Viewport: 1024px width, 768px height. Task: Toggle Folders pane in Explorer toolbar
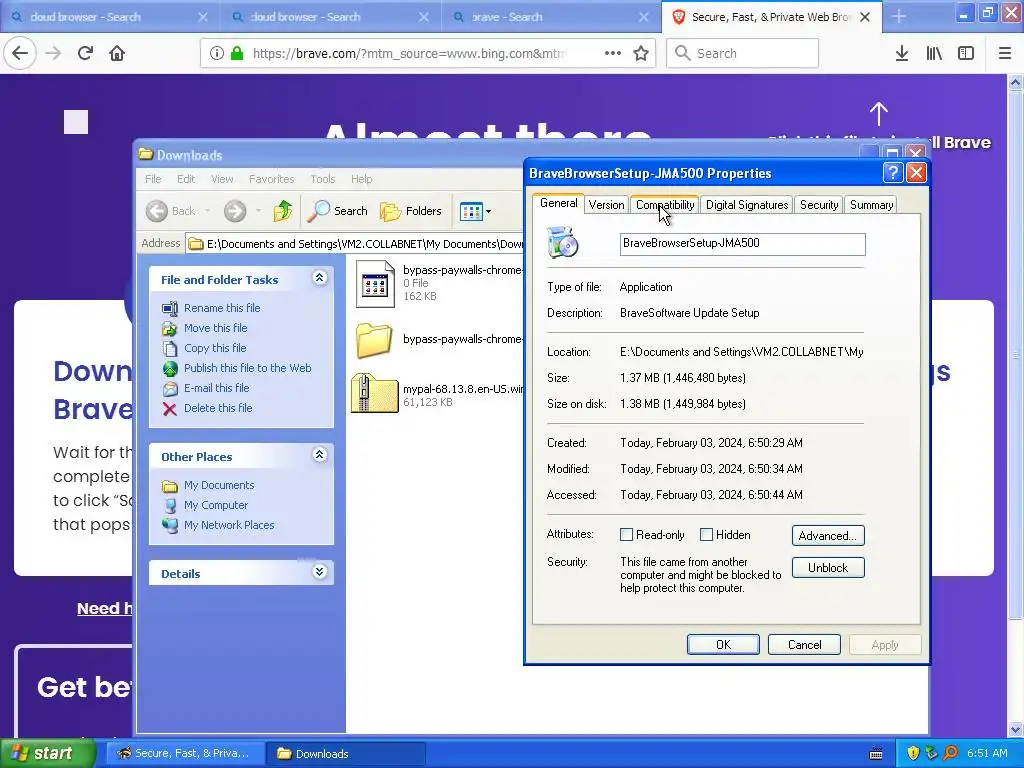[x=411, y=210]
